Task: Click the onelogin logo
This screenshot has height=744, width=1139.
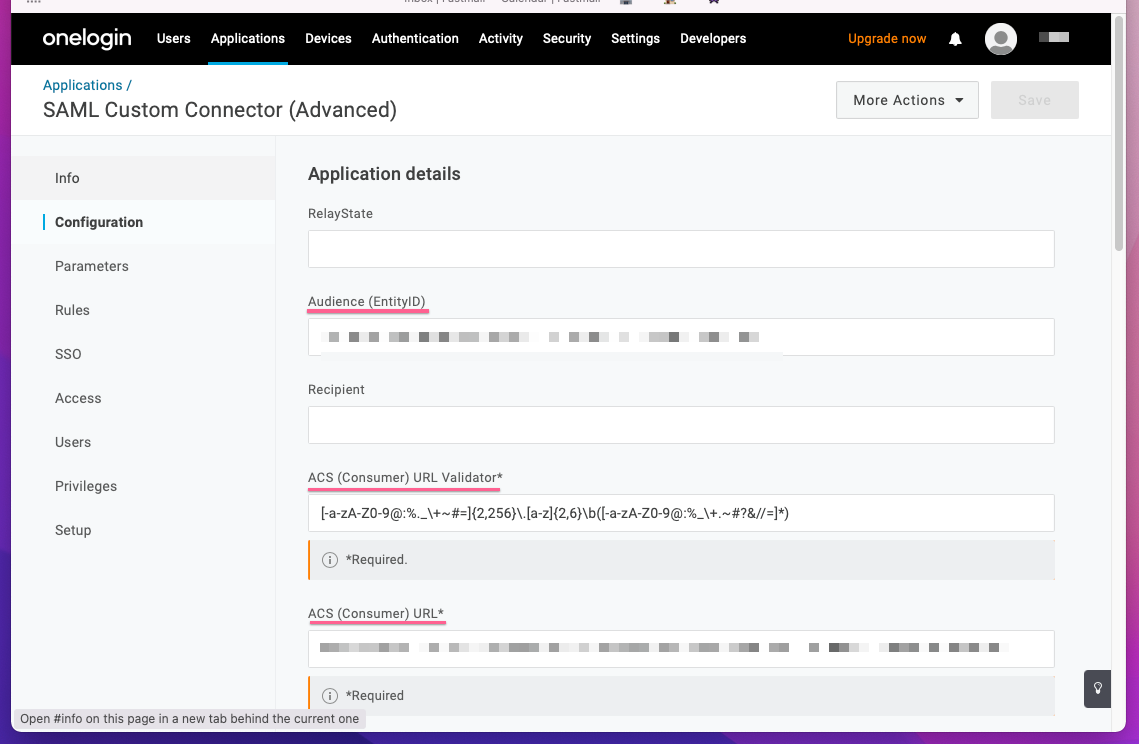Action: (86, 39)
